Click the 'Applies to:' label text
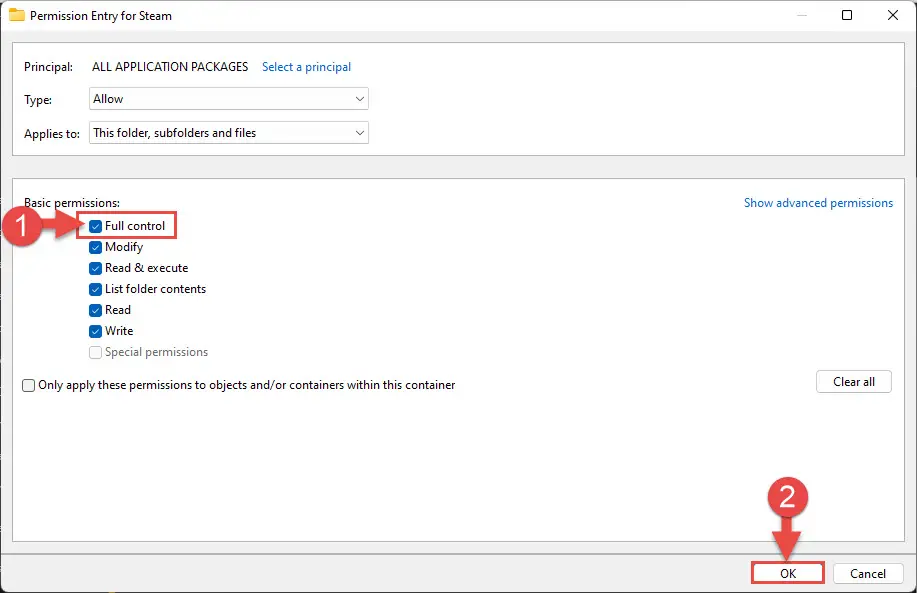This screenshot has height=593, width=917. (x=52, y=134)
